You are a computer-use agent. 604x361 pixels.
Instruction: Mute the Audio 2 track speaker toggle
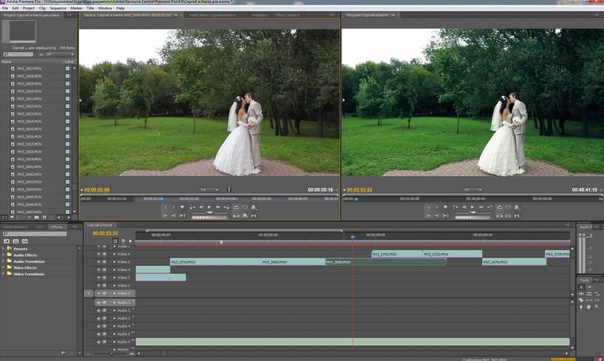[x=99, y=311]
